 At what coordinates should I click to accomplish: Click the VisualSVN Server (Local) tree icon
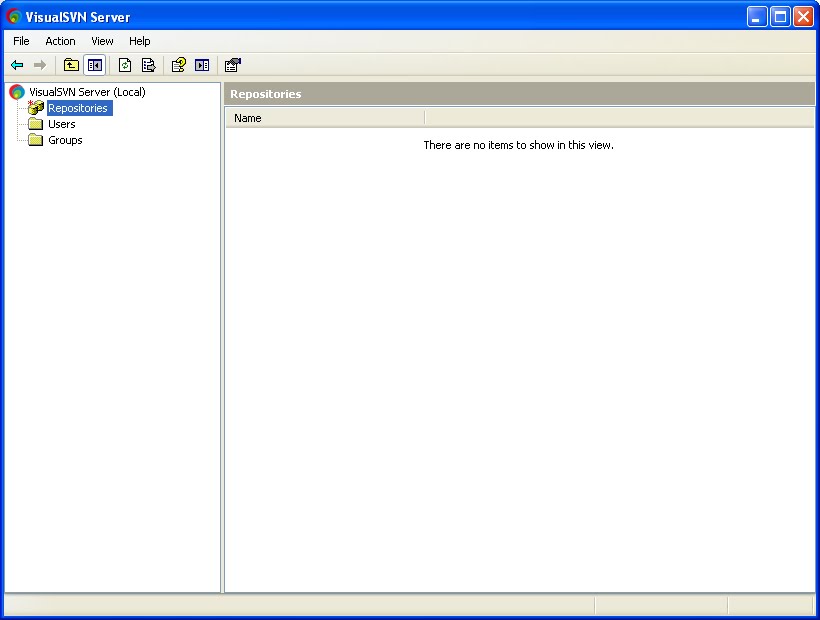pos(17,92)
